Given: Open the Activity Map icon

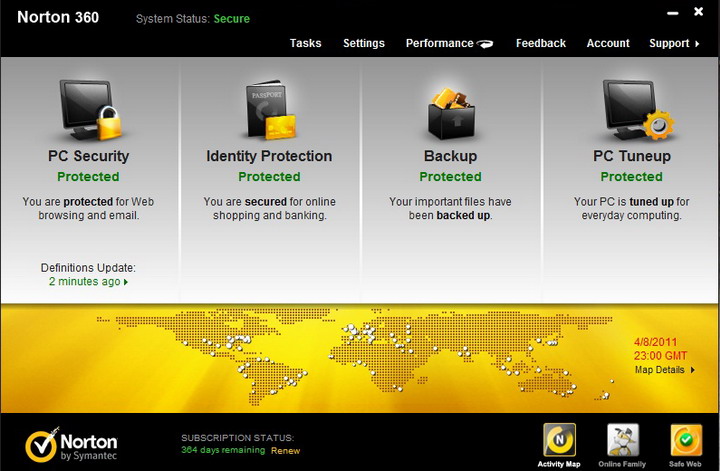Looking at the screenshot, I should click(559, 440).
